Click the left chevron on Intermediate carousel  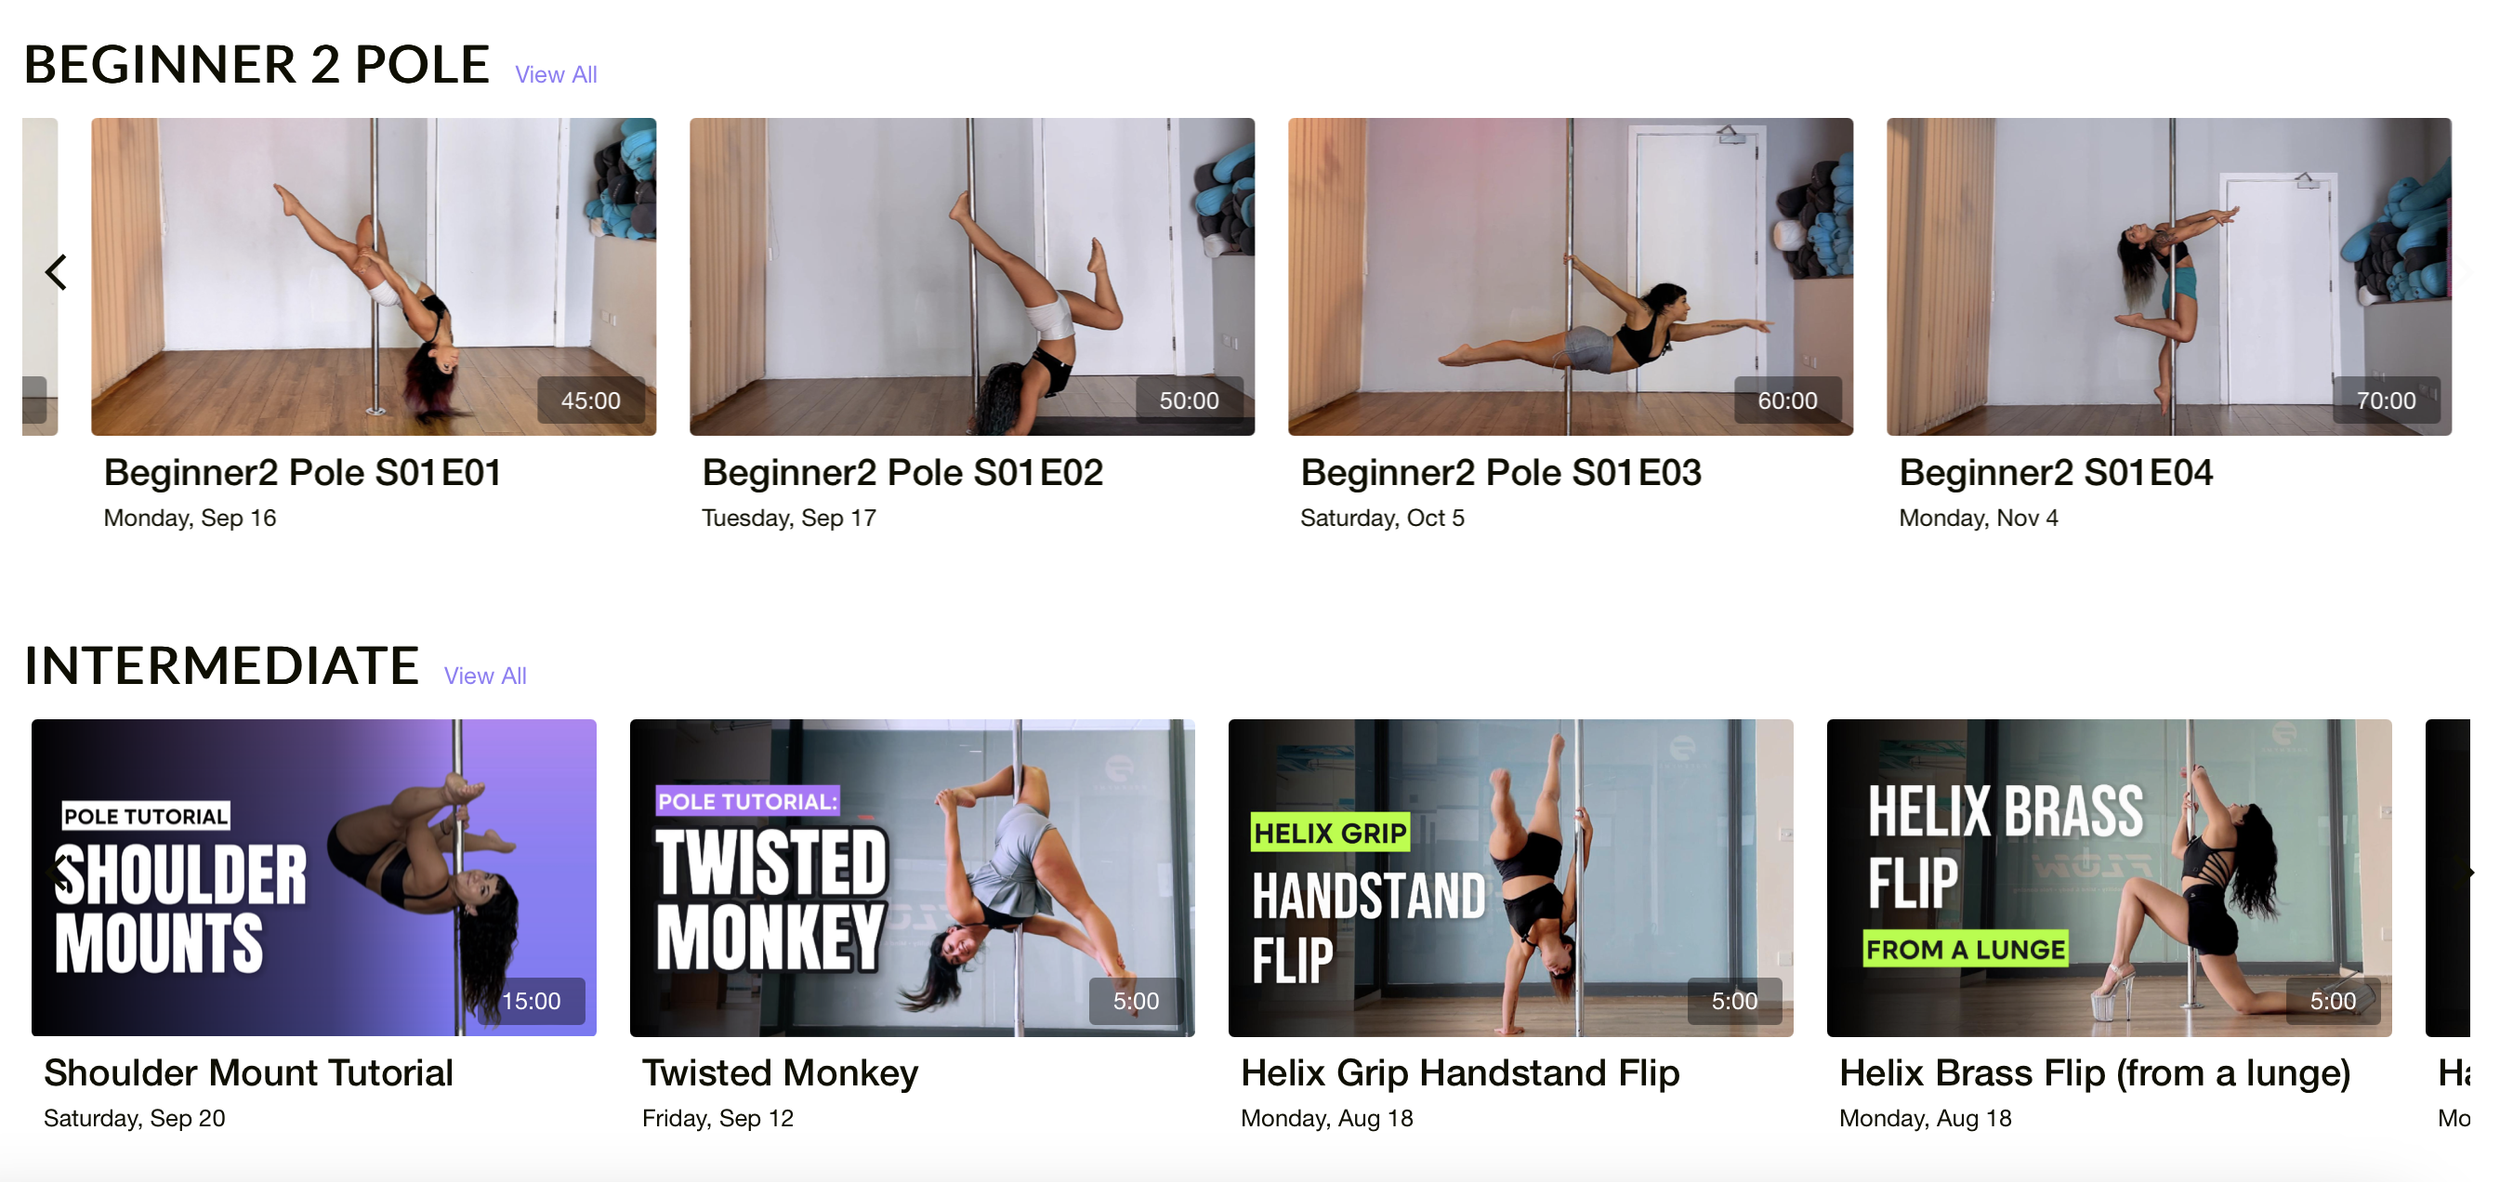click(x=56, y=873)
